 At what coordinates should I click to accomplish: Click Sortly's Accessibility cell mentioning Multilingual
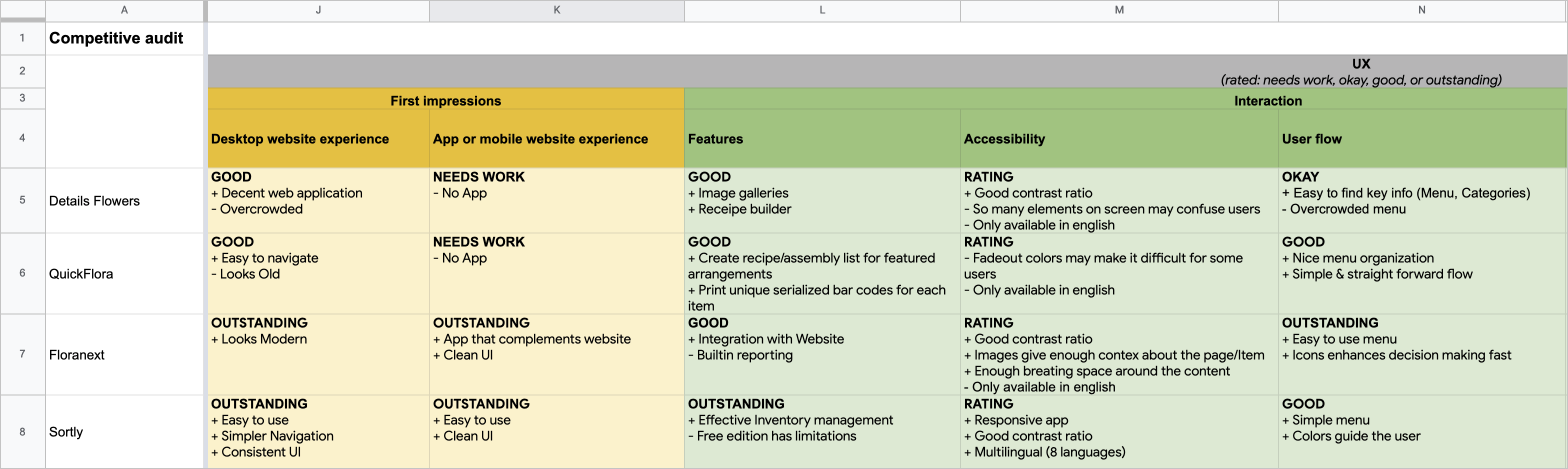pos(1119,432)
